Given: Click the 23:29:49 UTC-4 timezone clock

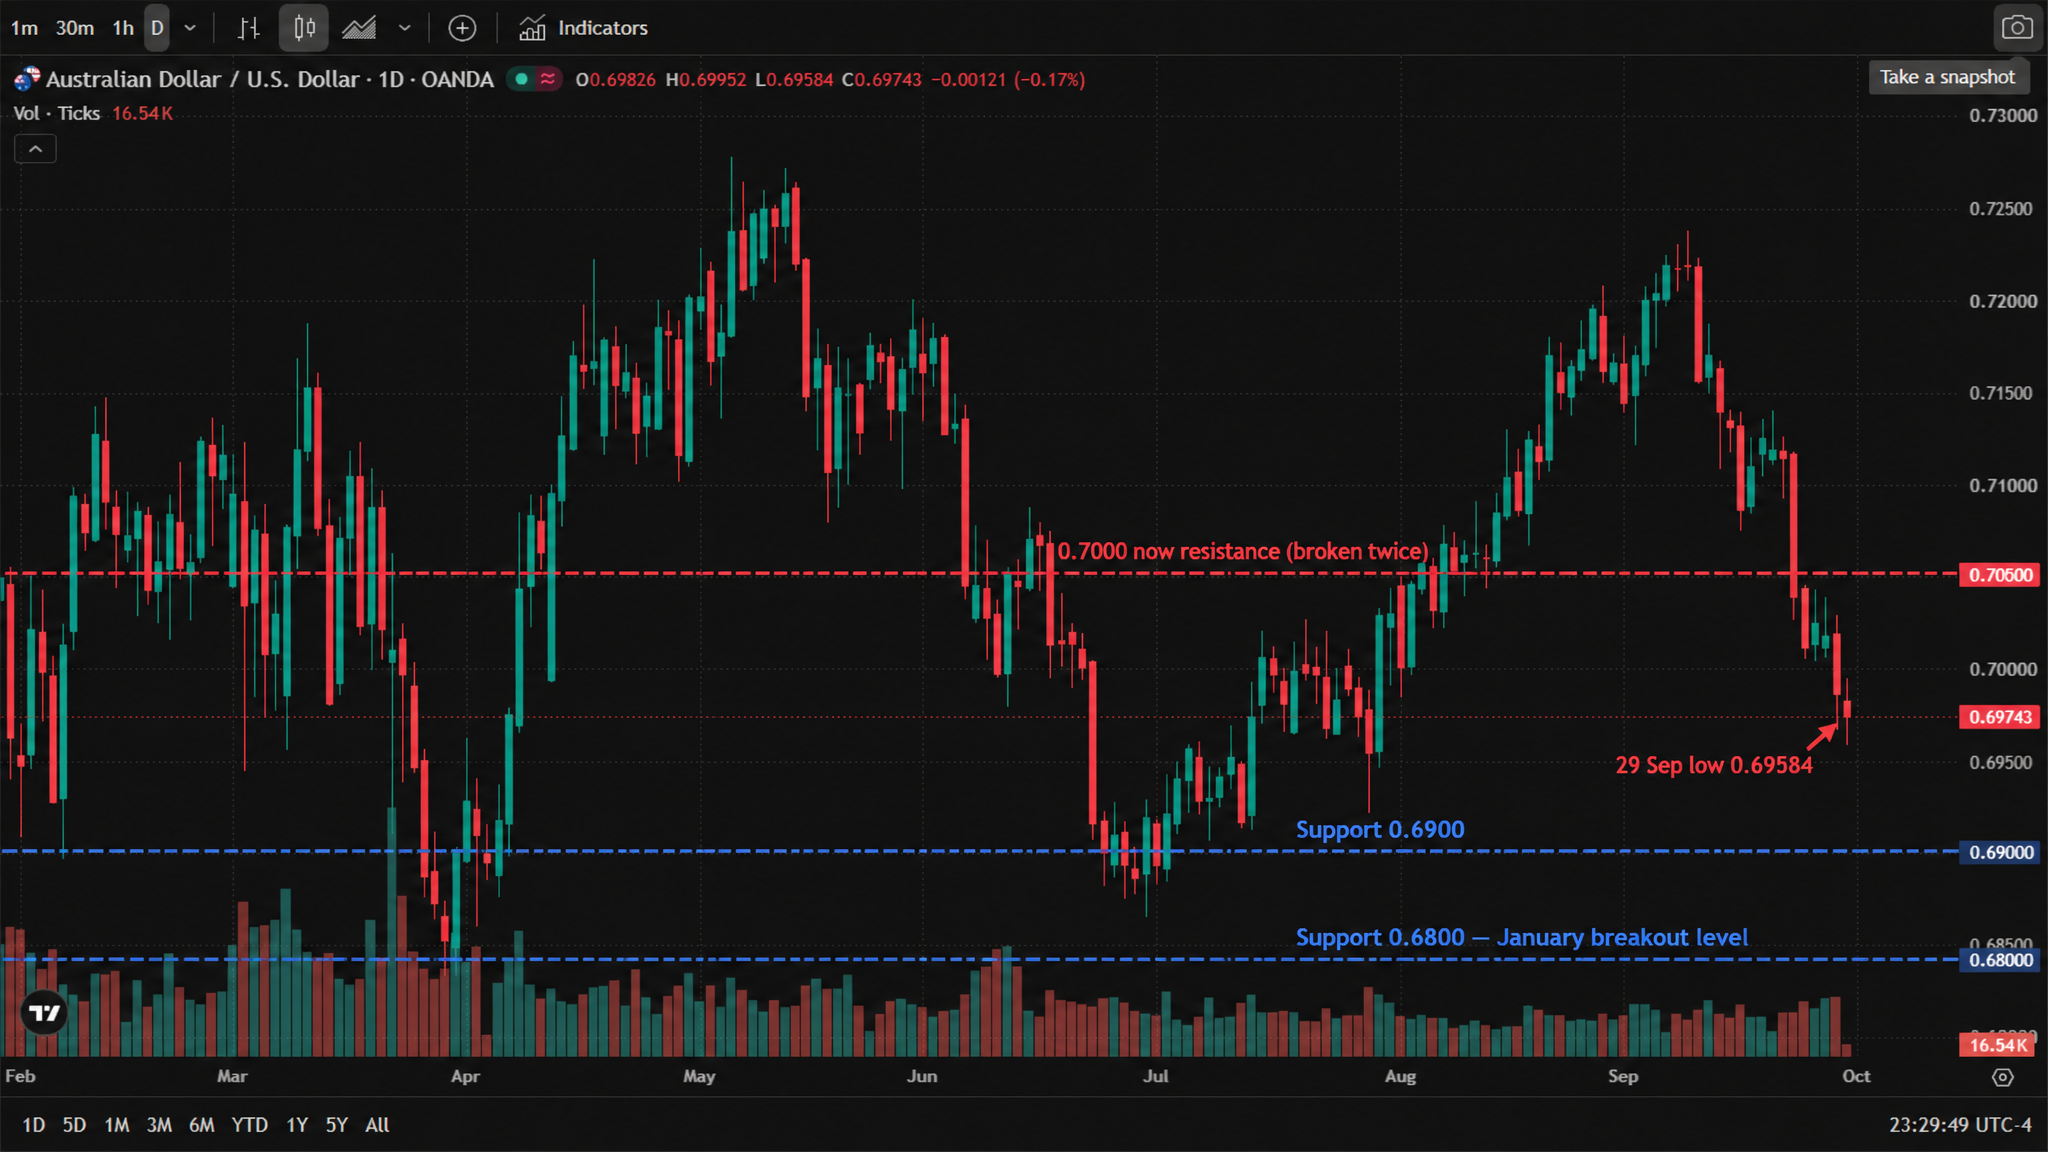Looking at the screenshot, I should pos(1960,1125).
